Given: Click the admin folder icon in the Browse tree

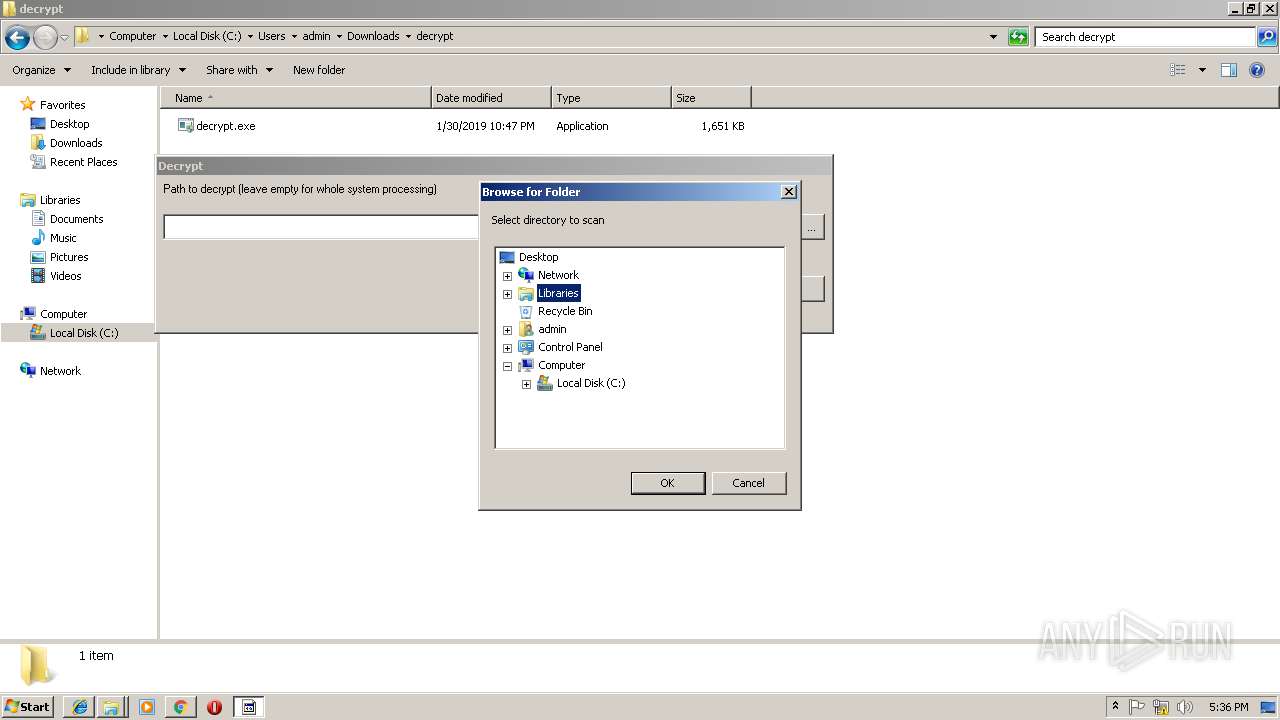Looking at the screenshot, I should coord(526,329).
